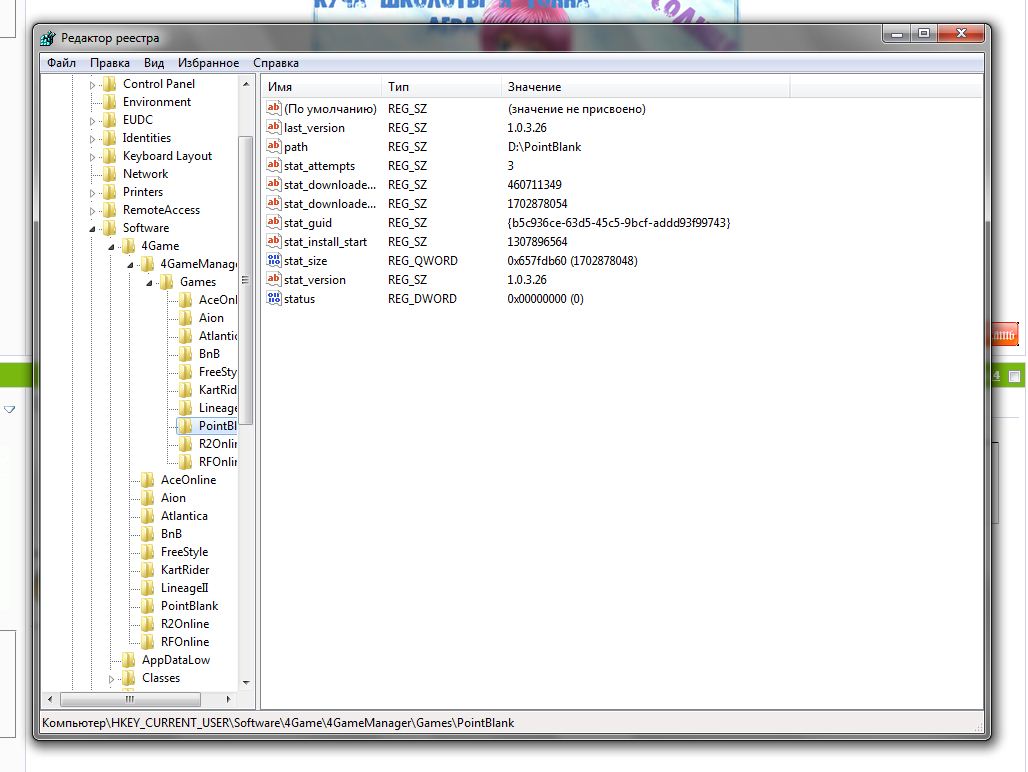
Task: Click the stat_guid string value icon
Action: [274, 223]
